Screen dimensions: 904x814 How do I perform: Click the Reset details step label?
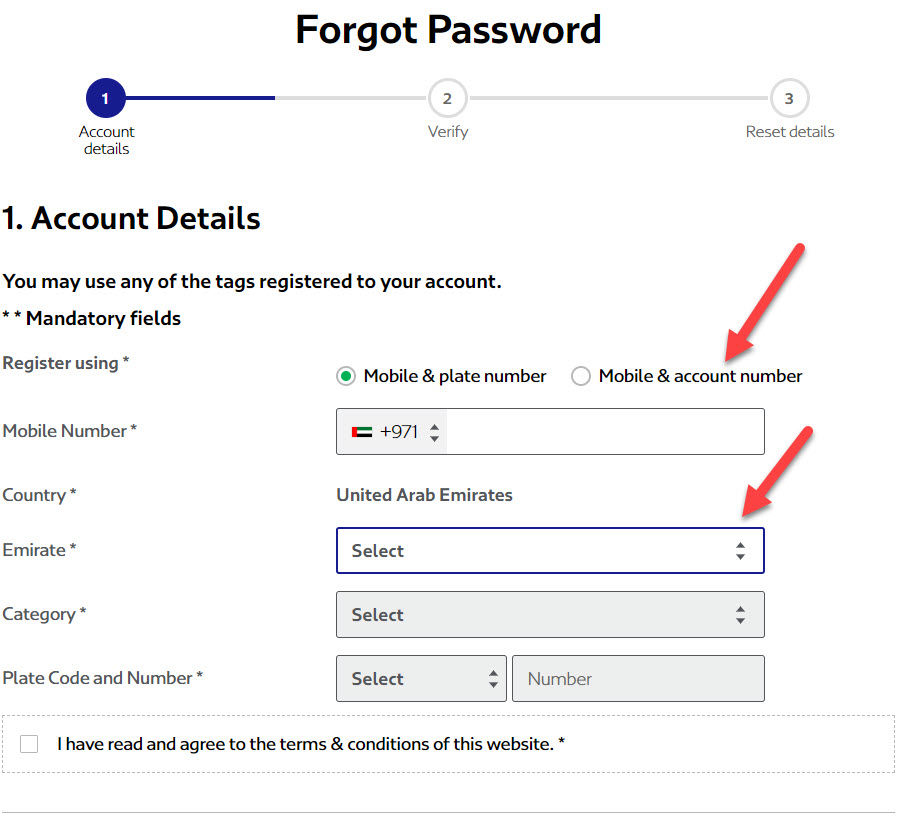(789, 132)
